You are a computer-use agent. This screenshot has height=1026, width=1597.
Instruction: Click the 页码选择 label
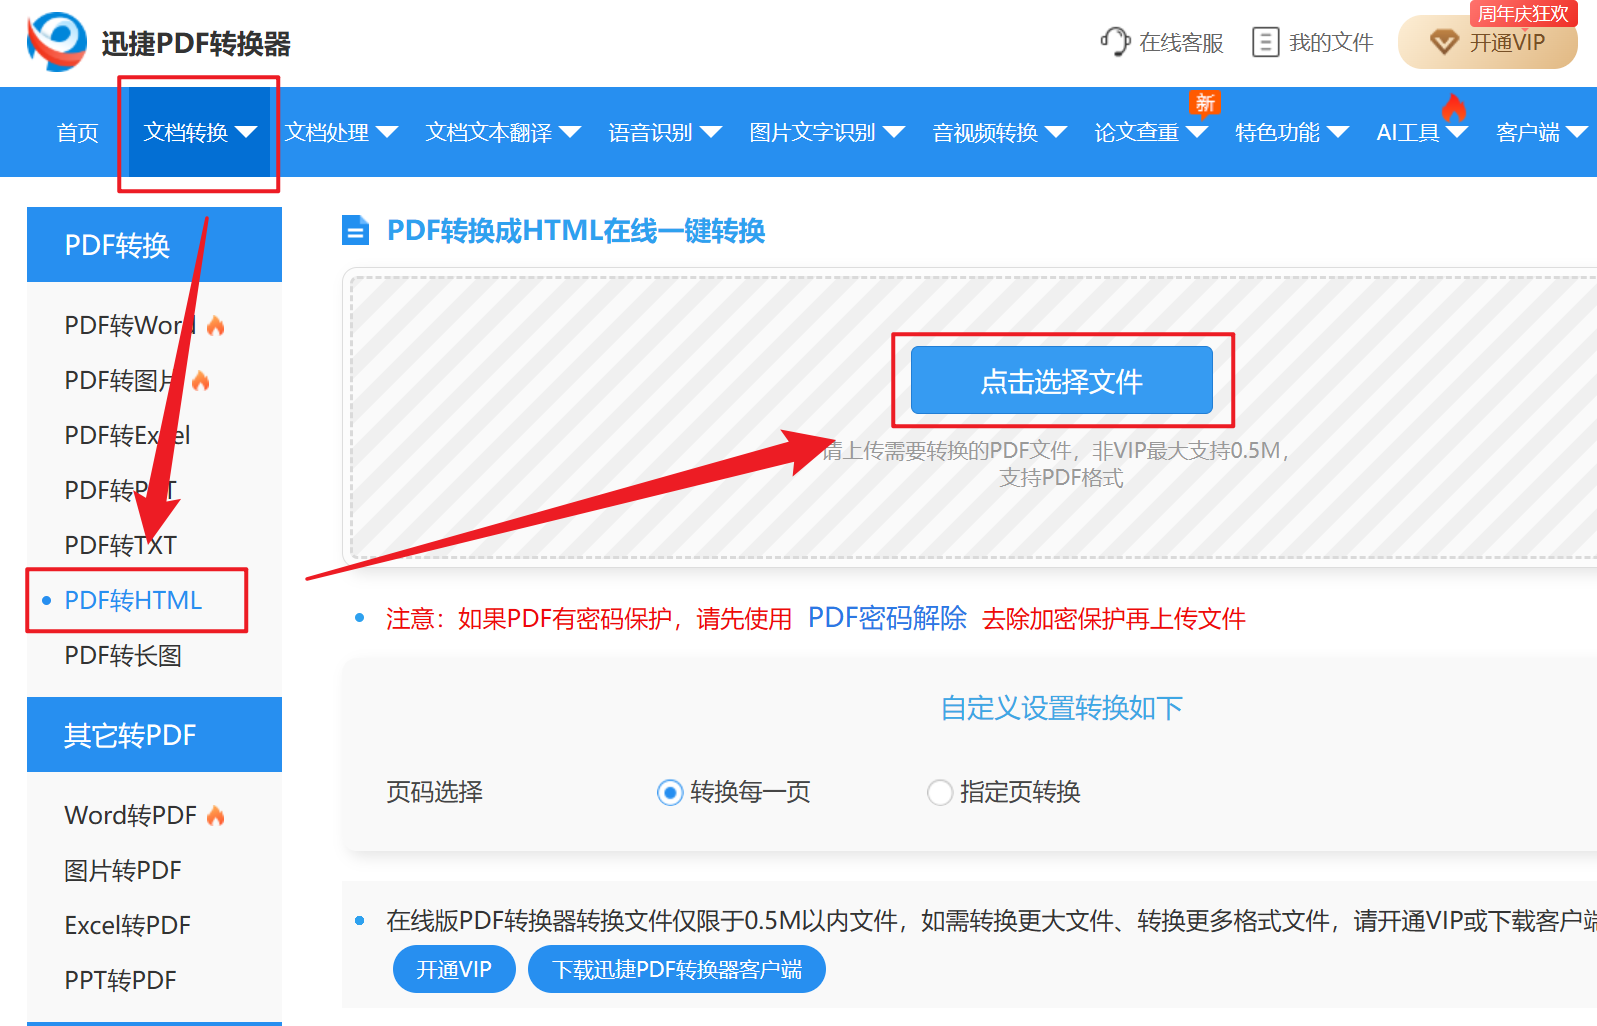(x=435, y=792)
